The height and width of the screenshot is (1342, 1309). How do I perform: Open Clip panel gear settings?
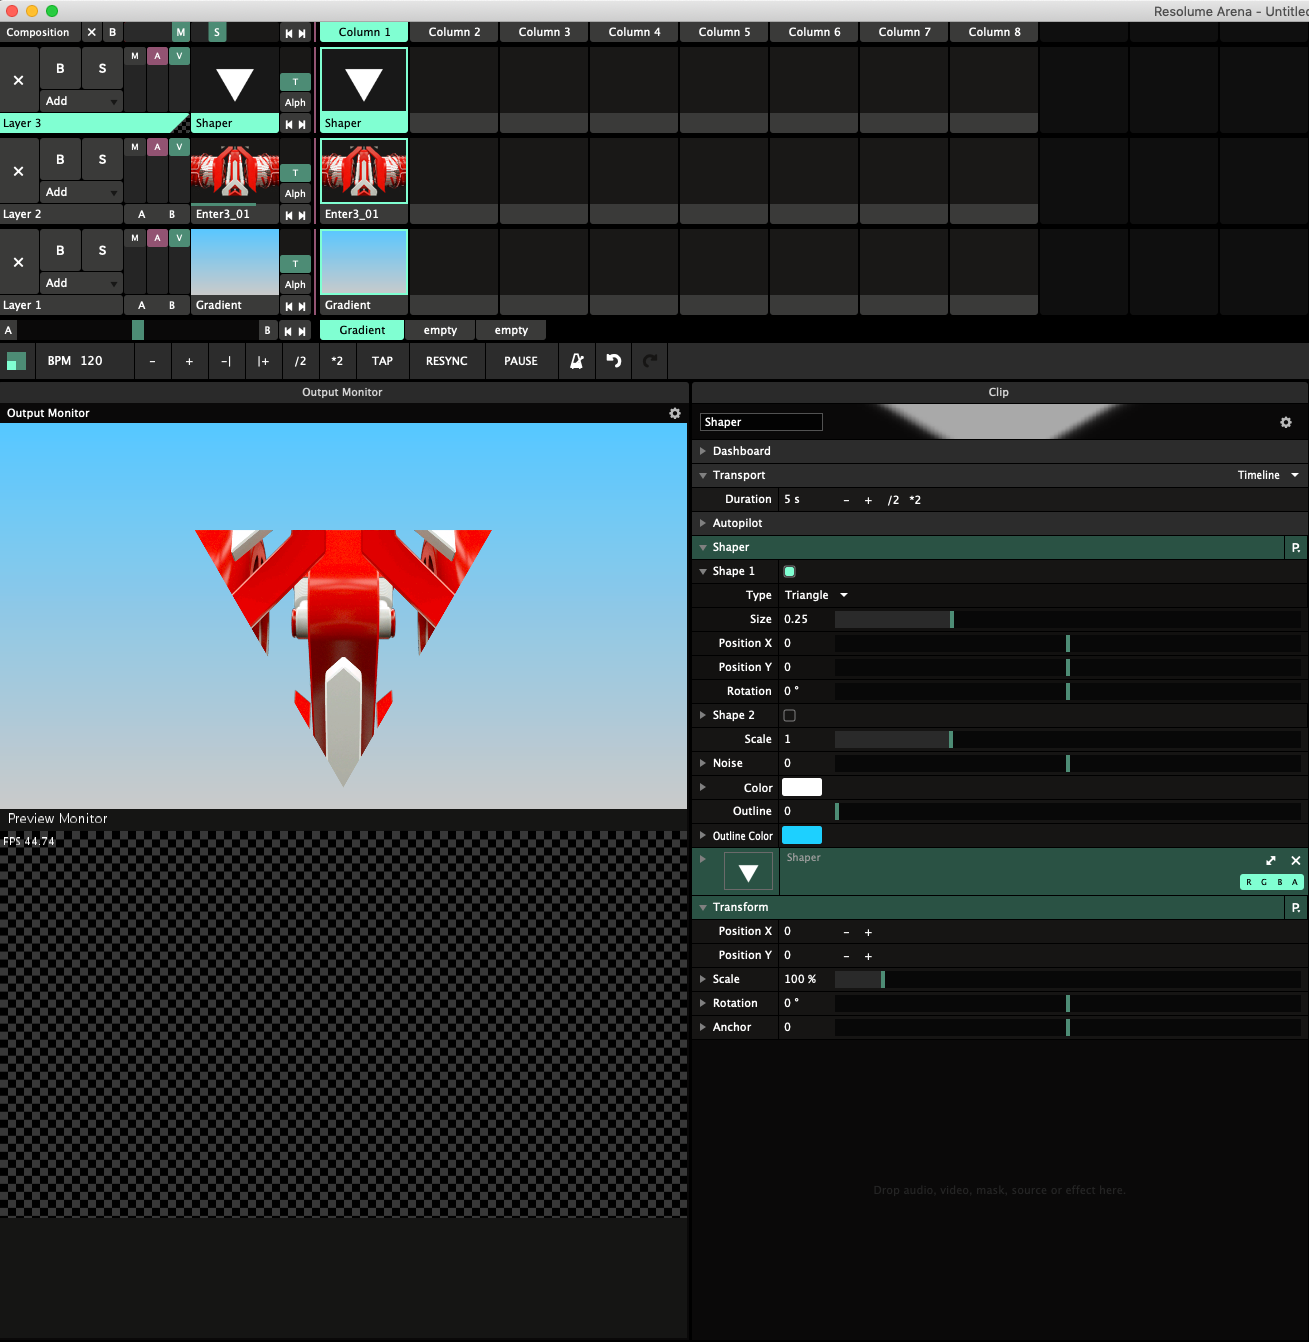point(1286,423)
